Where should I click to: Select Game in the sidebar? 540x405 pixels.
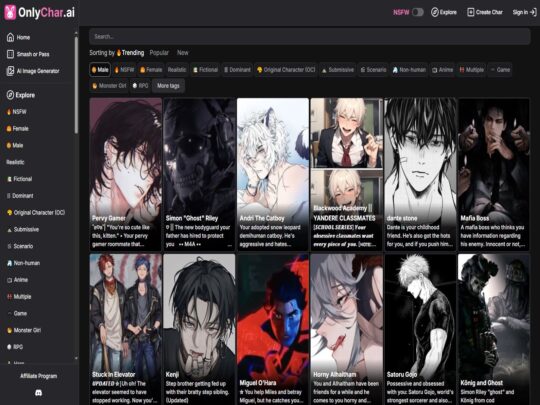(17, 313)
